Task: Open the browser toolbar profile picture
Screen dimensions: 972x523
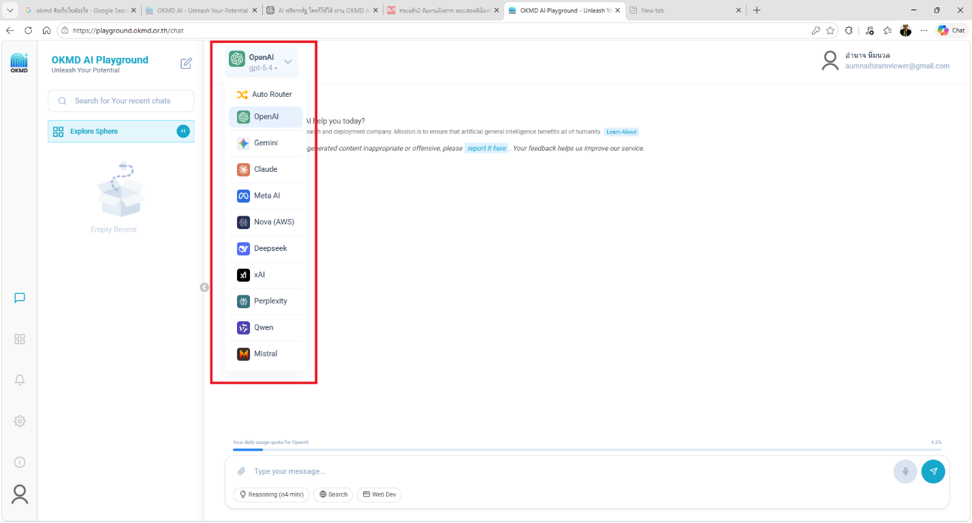Action: tap(906, 30)
